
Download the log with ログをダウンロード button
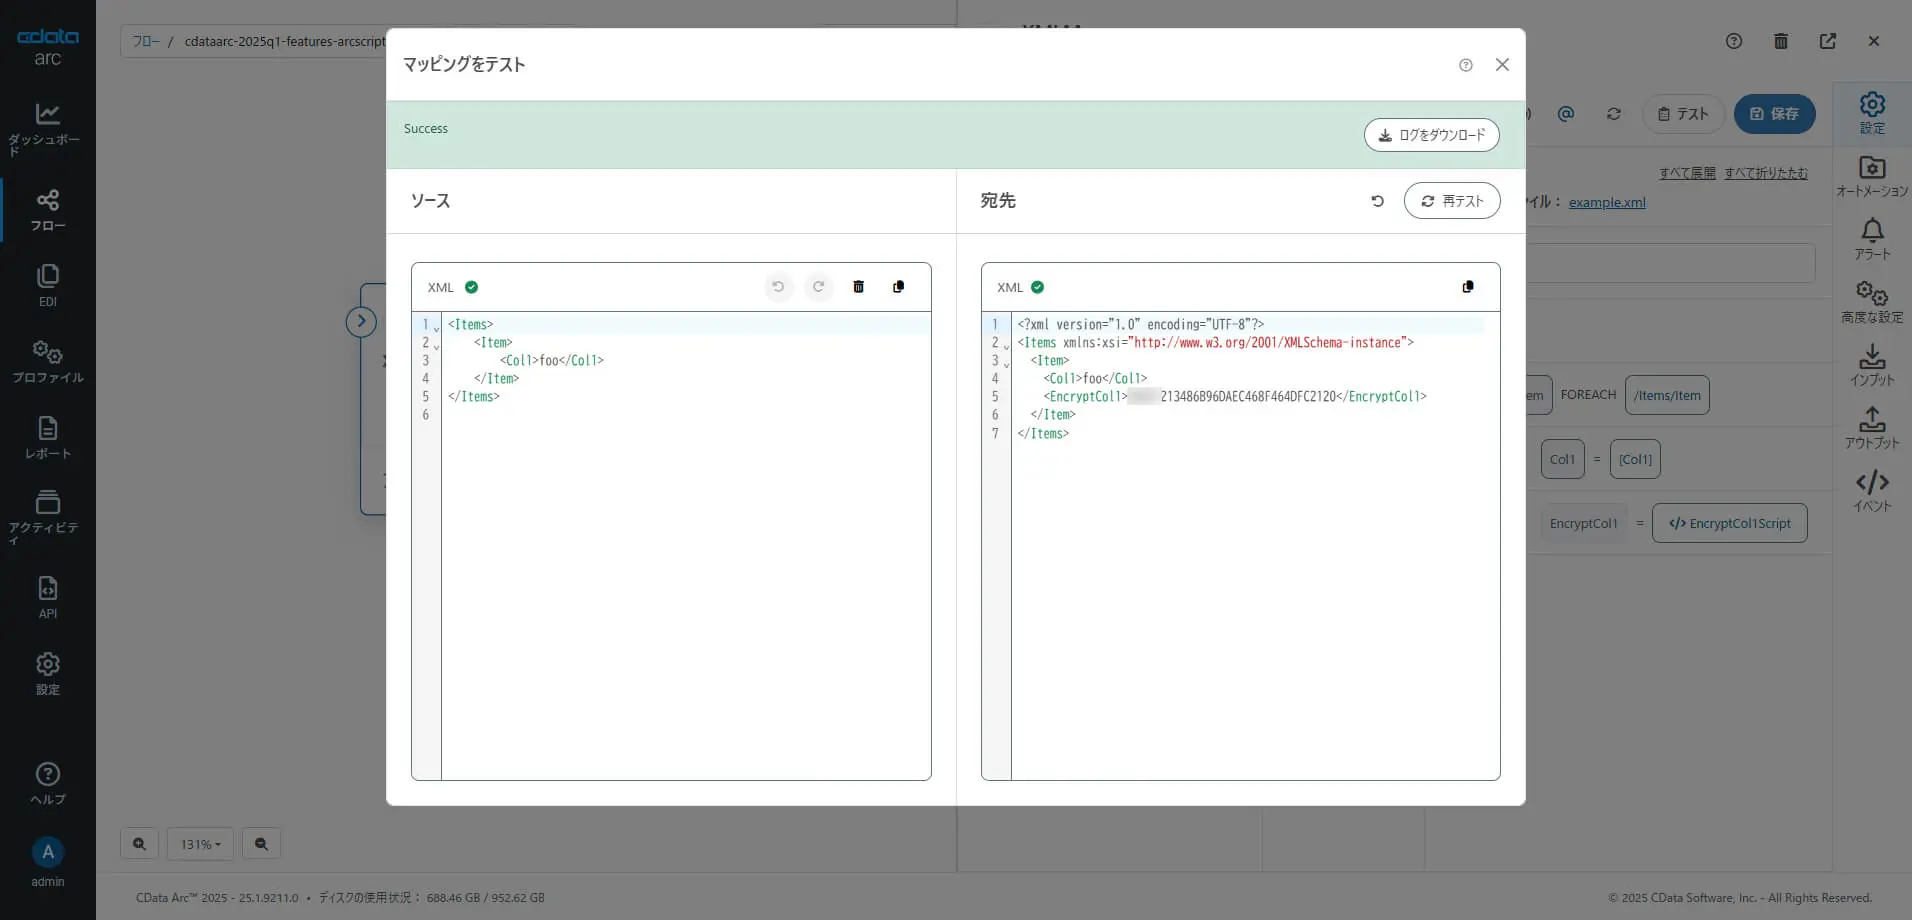click(x=1431, y=135)
